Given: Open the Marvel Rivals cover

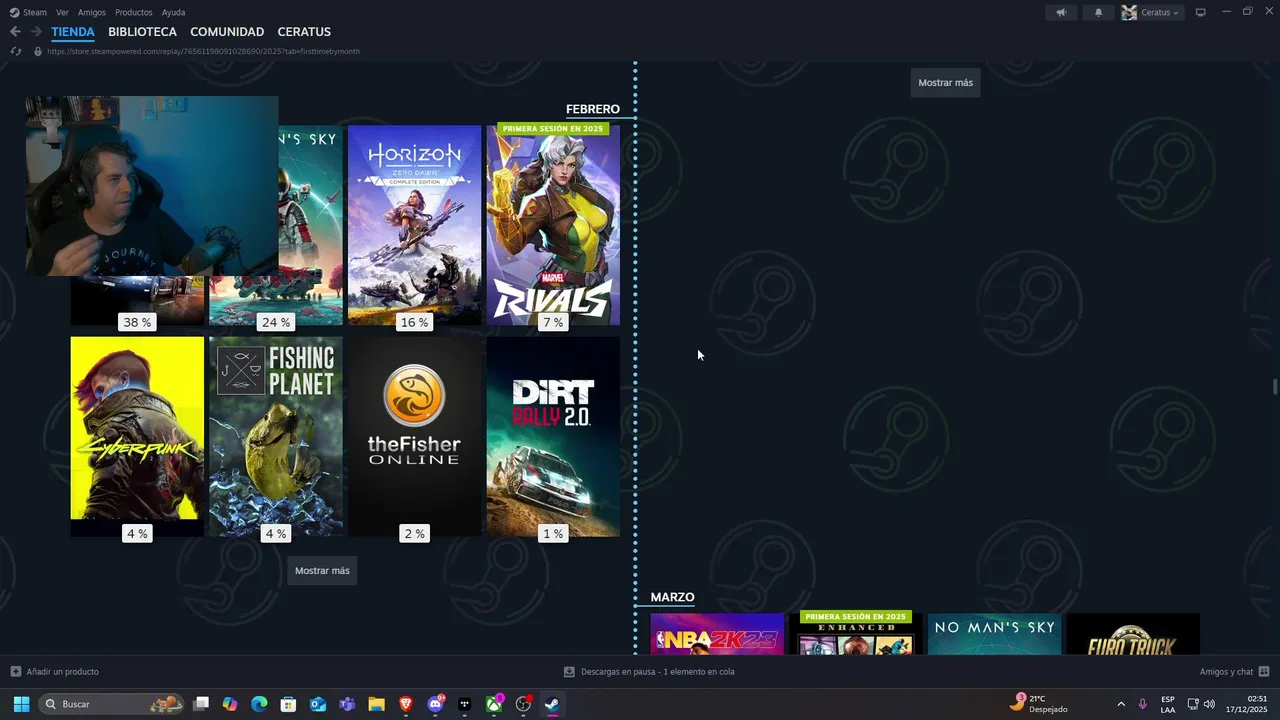Looking at the screenshot, I should [x=553, y=225].
